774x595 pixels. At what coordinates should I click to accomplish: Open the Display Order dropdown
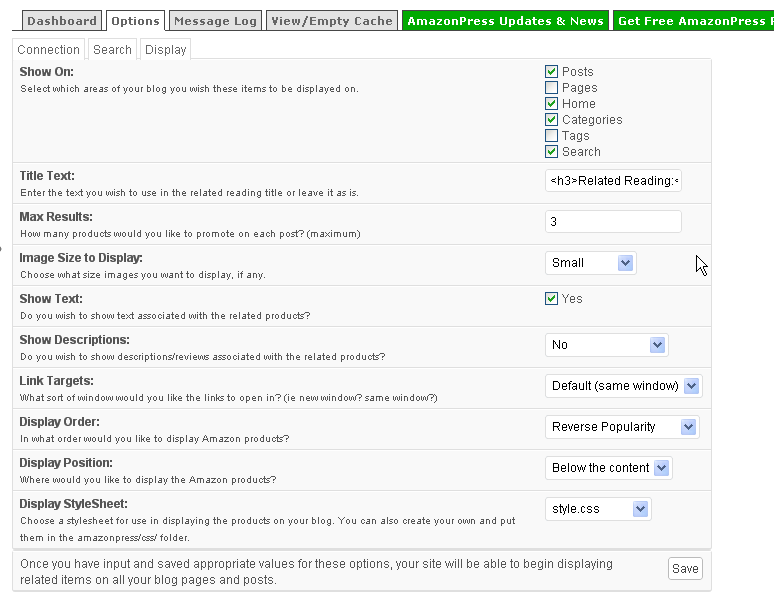(x=622, y=427)
